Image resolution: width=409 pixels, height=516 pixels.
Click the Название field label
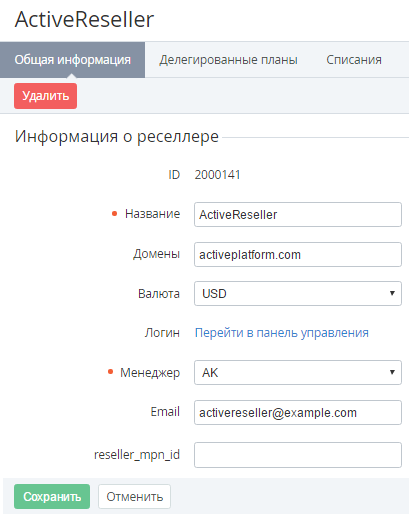tap(152, 214)
